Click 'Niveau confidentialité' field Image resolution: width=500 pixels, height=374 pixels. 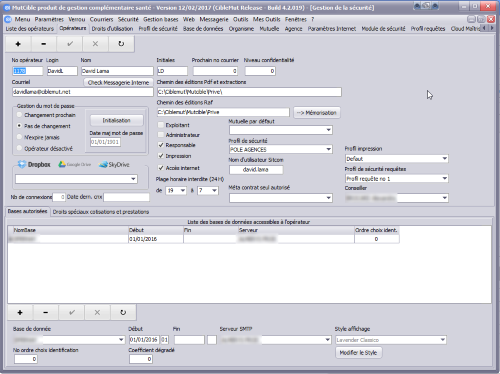[260, 71]
